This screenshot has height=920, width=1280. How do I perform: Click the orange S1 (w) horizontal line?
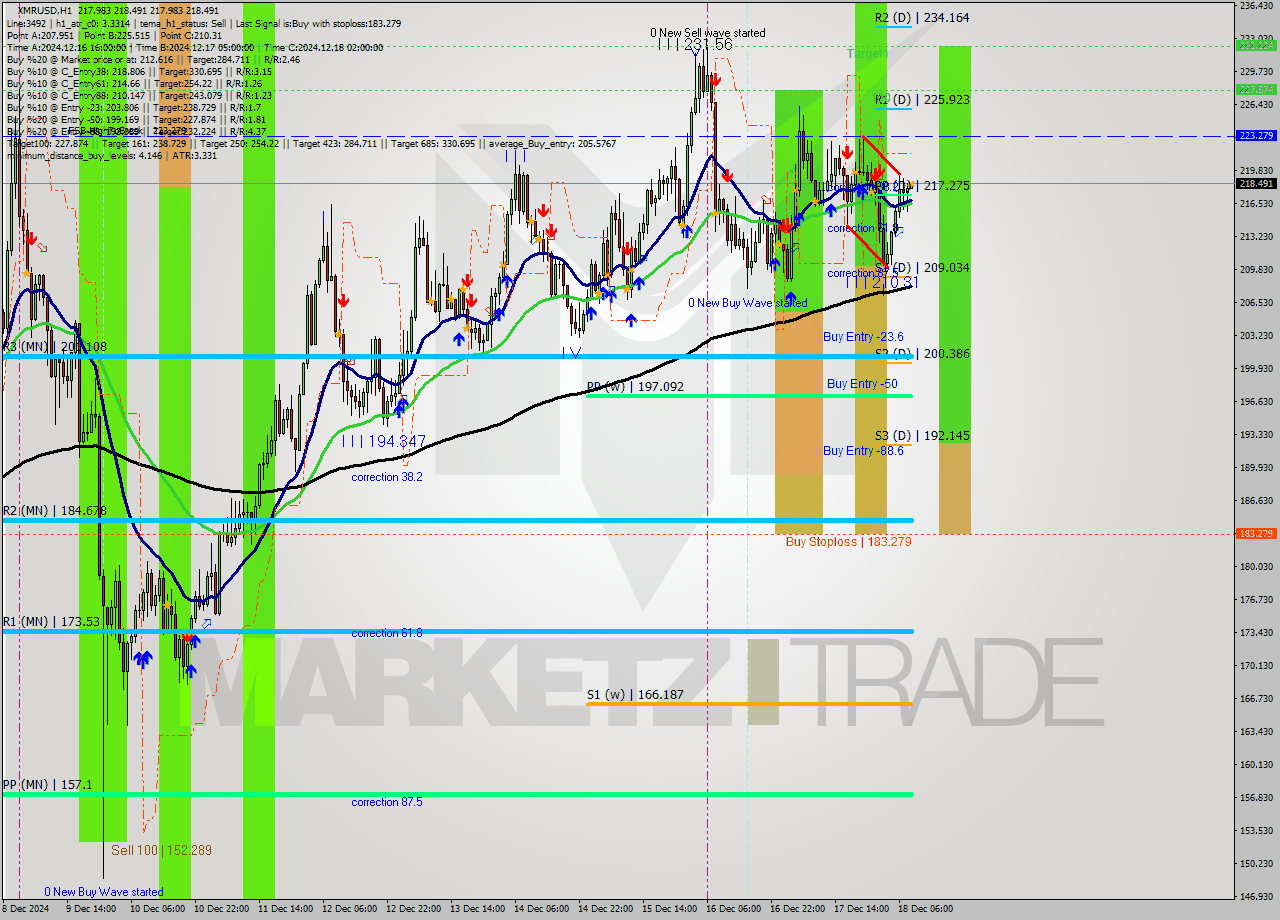pos(749,704)
